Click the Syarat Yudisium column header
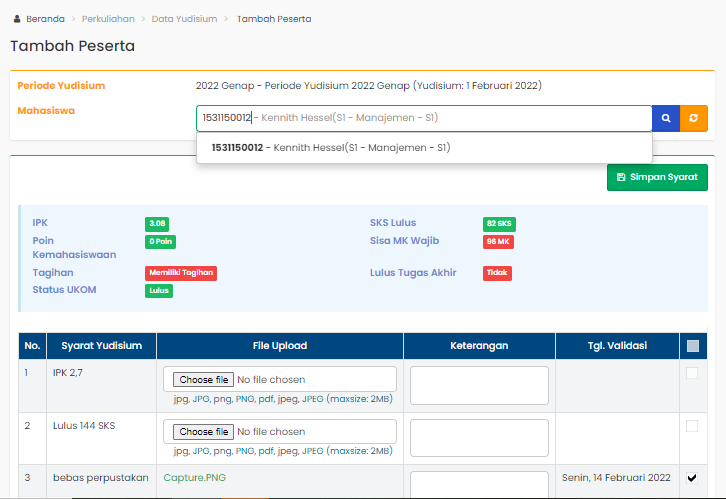 pos(101,346)
